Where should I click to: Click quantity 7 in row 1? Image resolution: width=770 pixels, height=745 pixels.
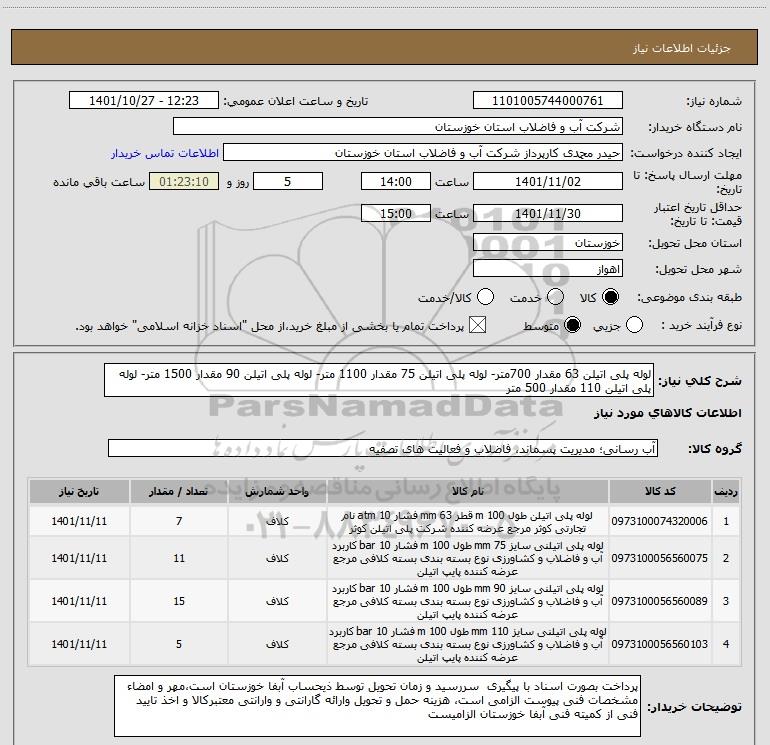coord(179,522)
